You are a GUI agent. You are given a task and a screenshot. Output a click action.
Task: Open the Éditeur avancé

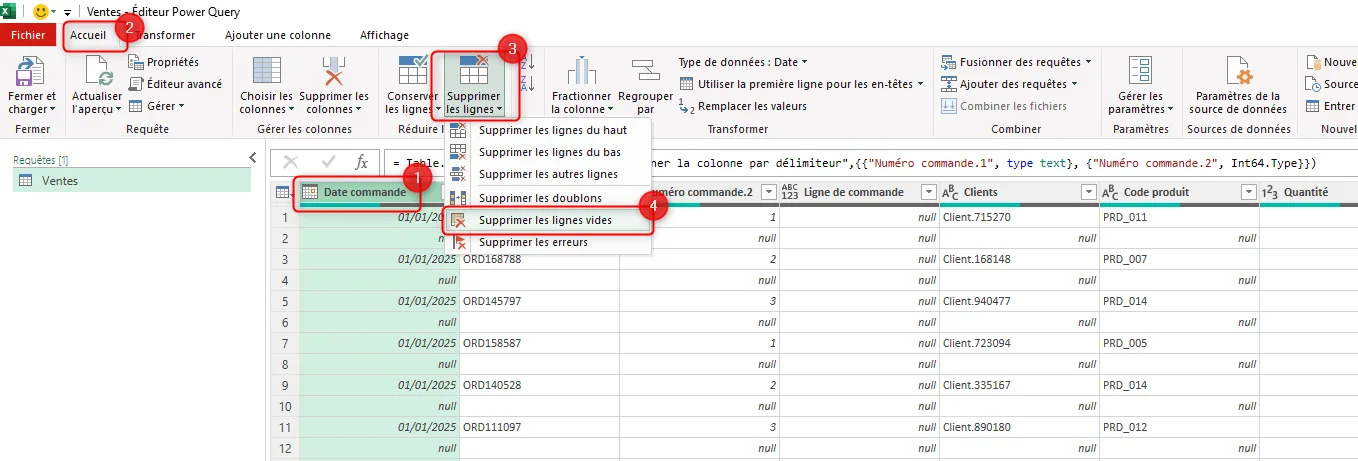point(175,84)
